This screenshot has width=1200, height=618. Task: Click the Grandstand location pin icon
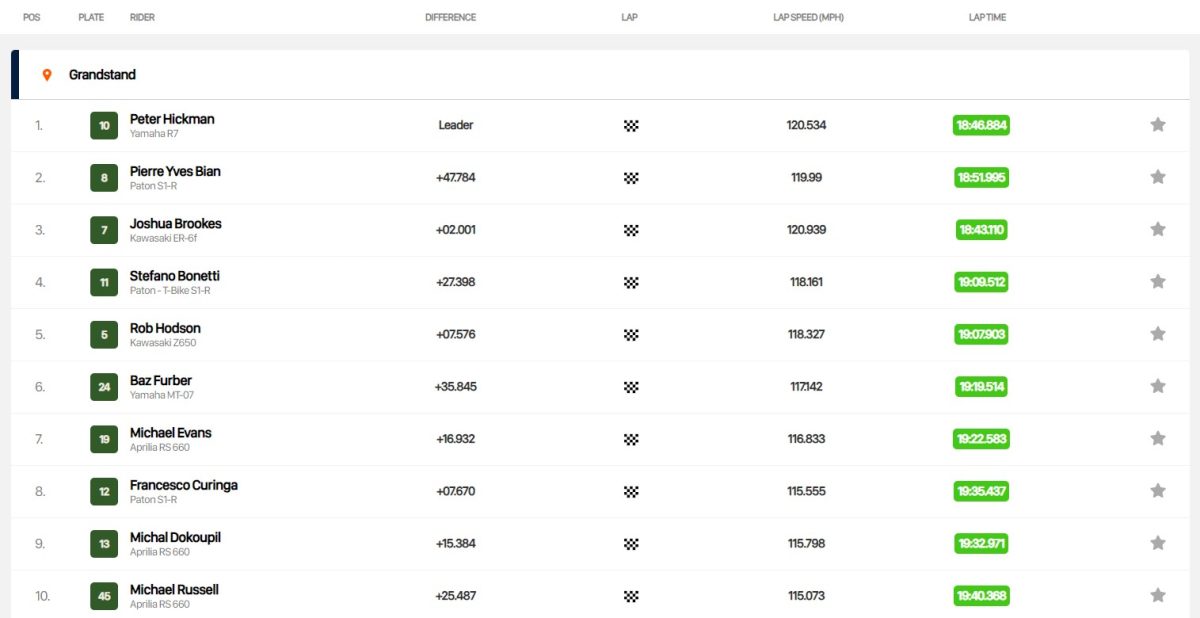[46, 75]
